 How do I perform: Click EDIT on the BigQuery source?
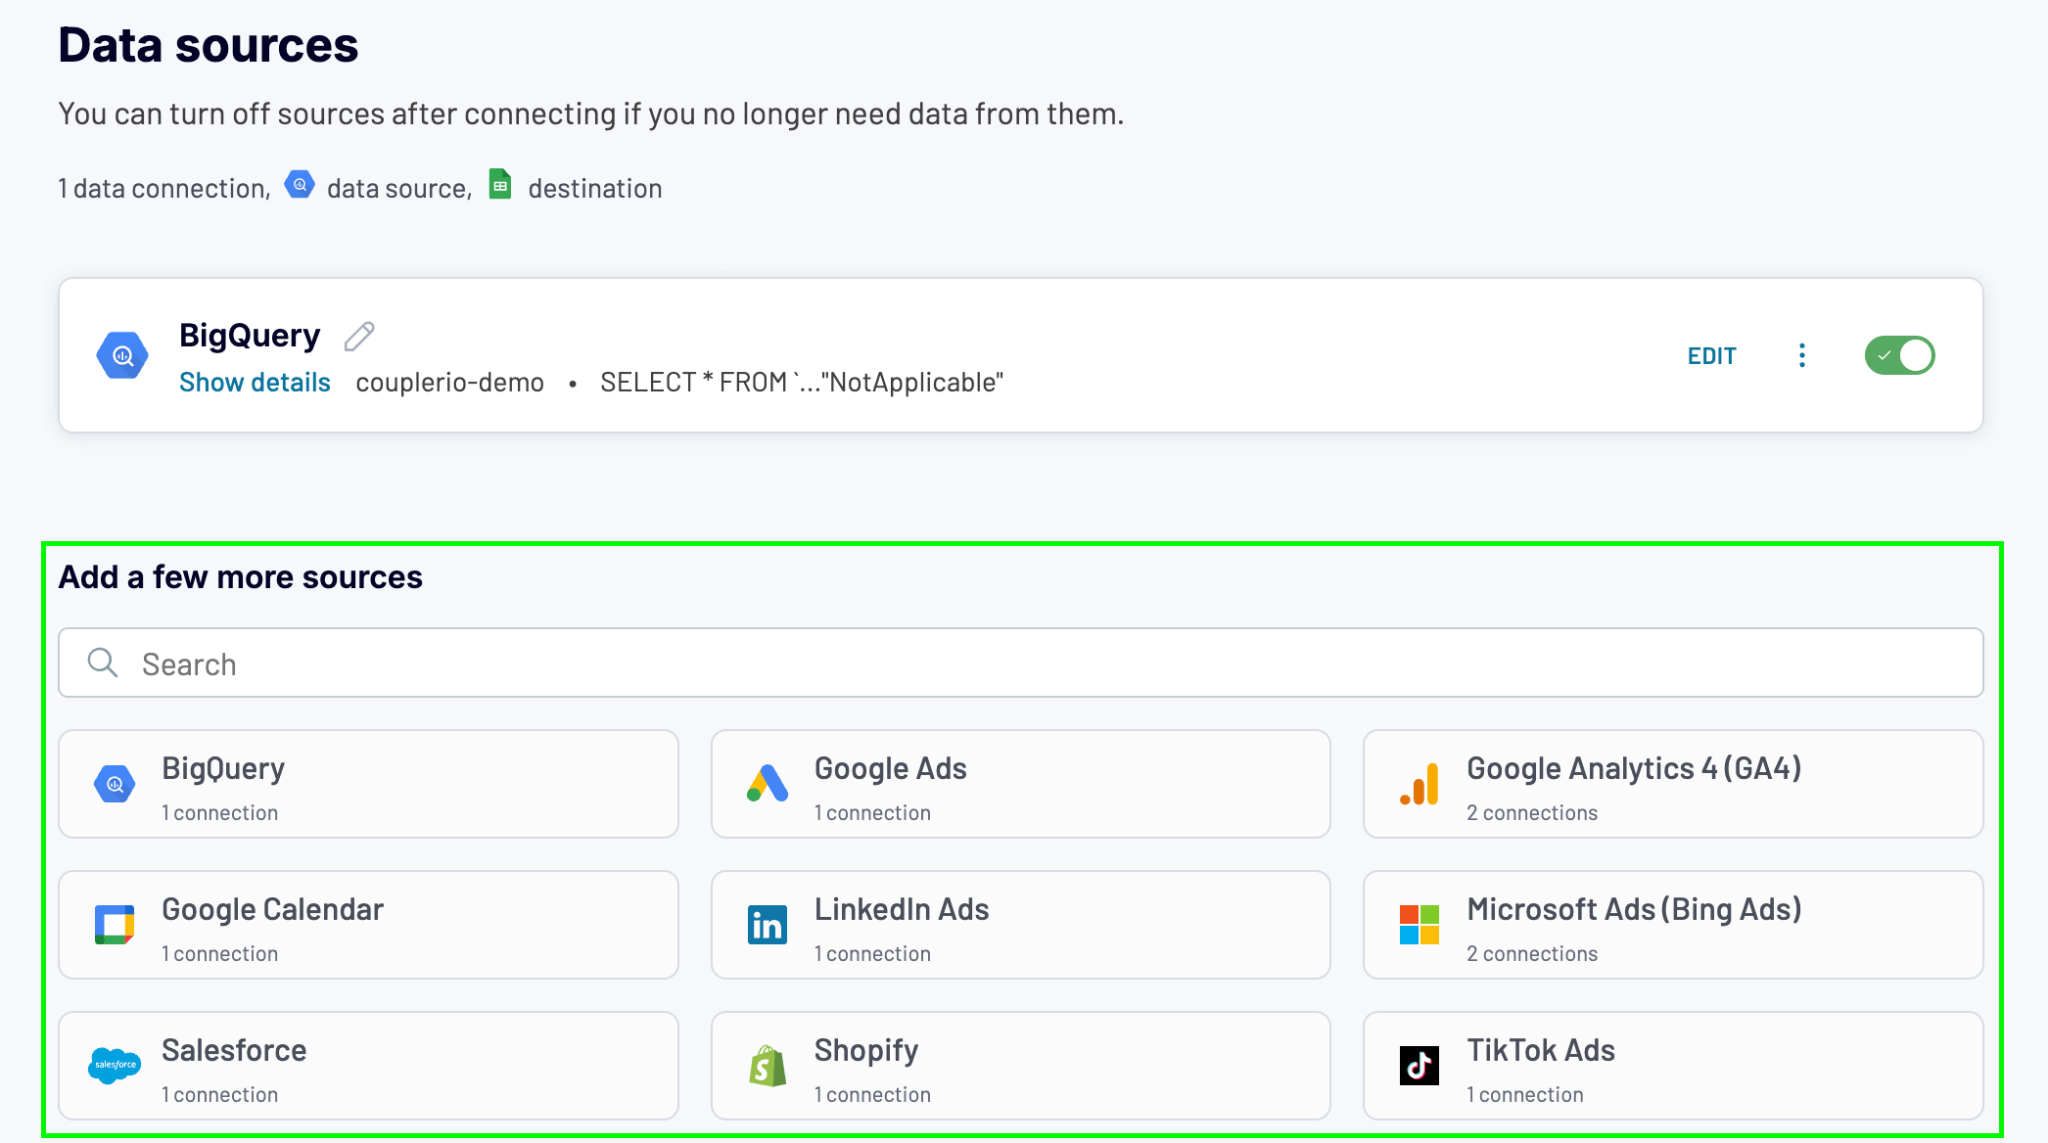1712,355
